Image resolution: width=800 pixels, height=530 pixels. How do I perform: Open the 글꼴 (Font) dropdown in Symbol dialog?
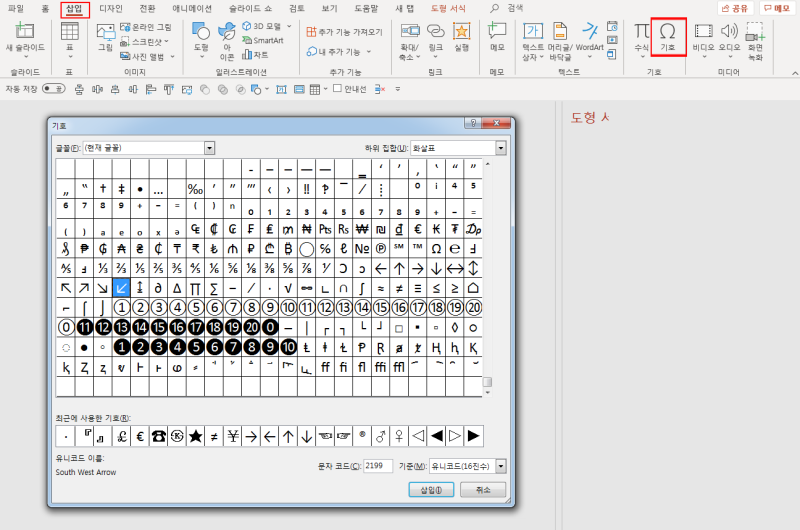(209, 148)
